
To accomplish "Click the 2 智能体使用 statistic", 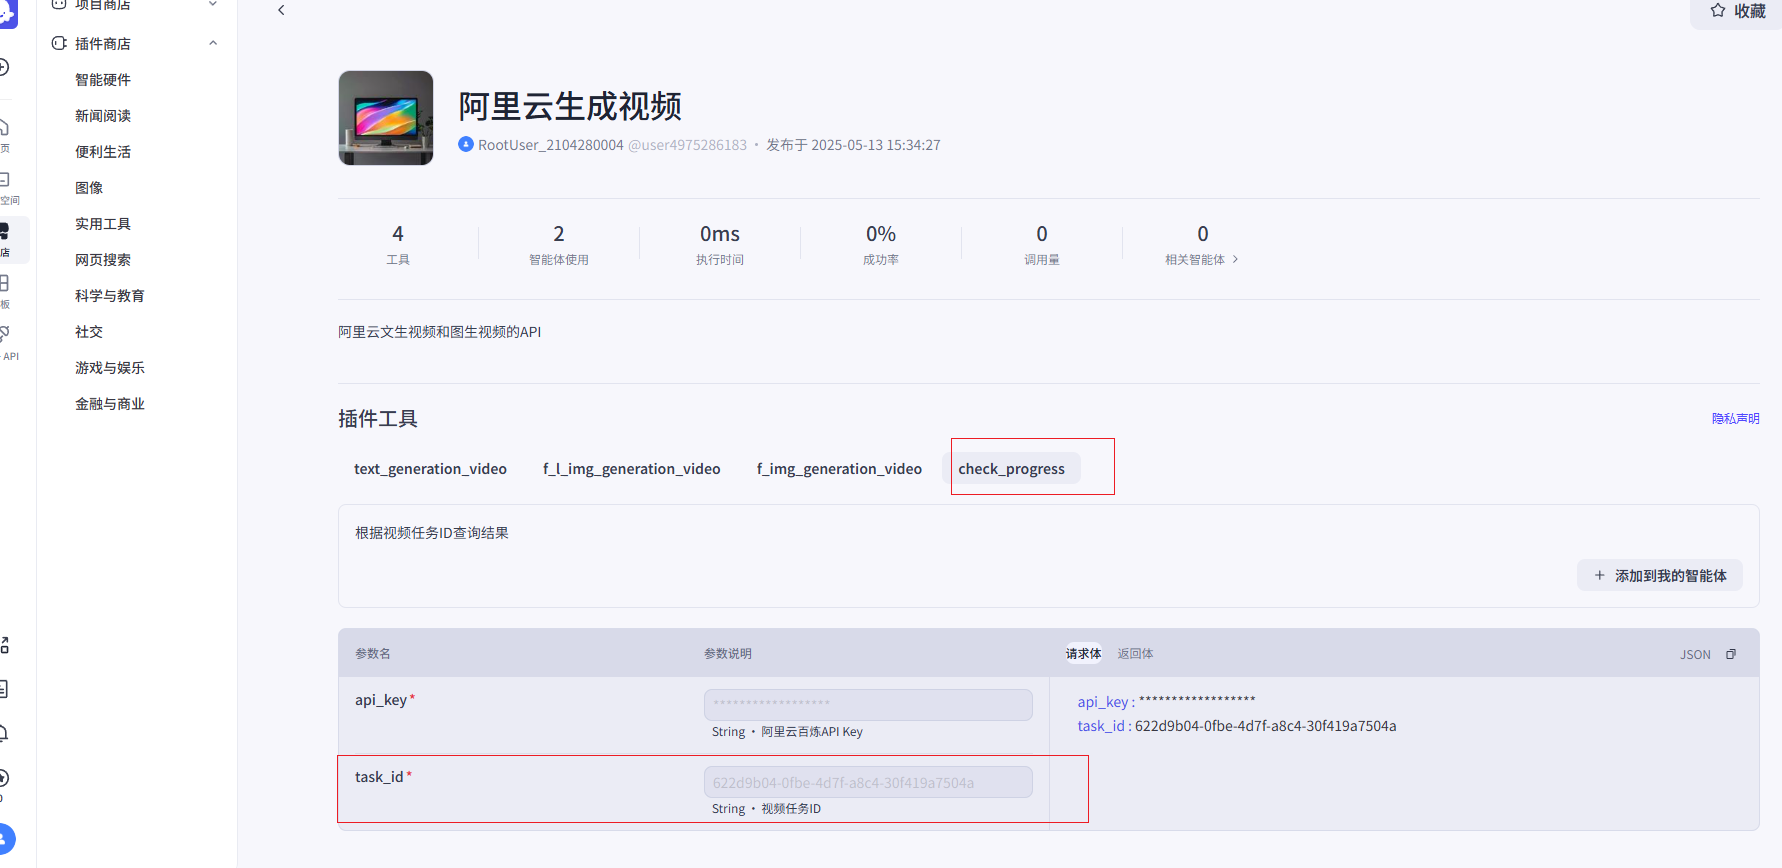I will click(559, 244).
